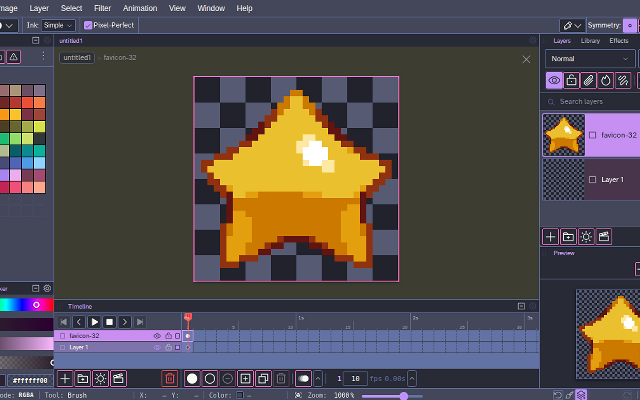
Task: Click the Search layers field
Action: click(590, 102)
